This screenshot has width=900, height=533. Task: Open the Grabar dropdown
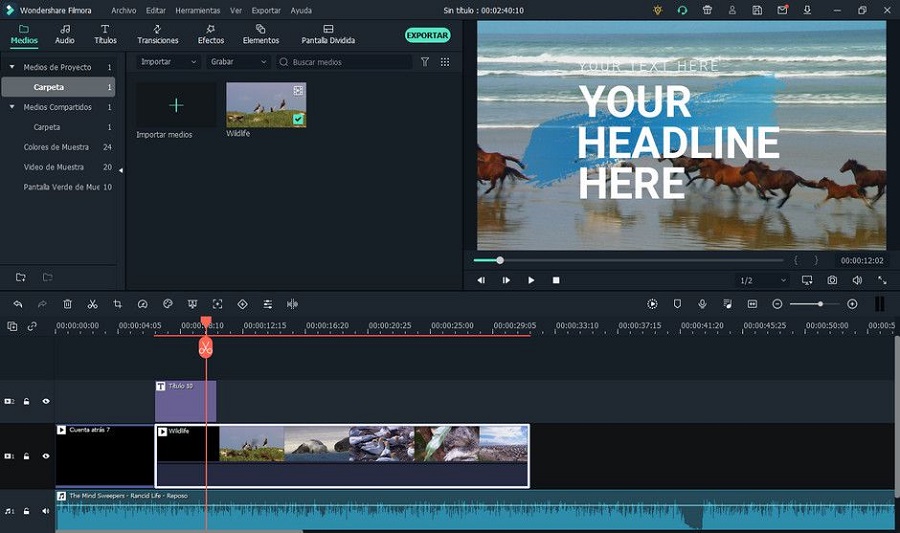coord(238,62)
